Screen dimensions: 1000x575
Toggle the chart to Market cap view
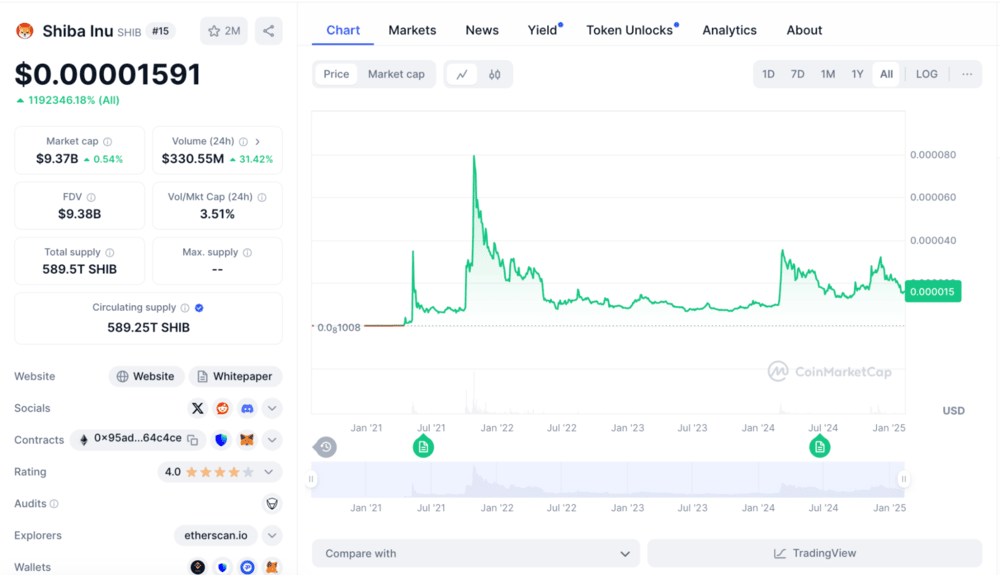[x=396, y=75]
